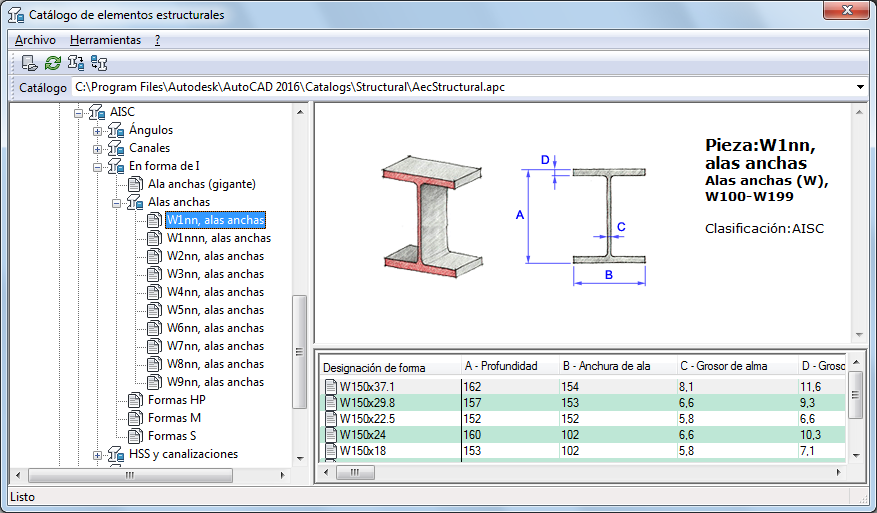
Task: Click the W150x29.8 row document icon
Action: [331, 403]
